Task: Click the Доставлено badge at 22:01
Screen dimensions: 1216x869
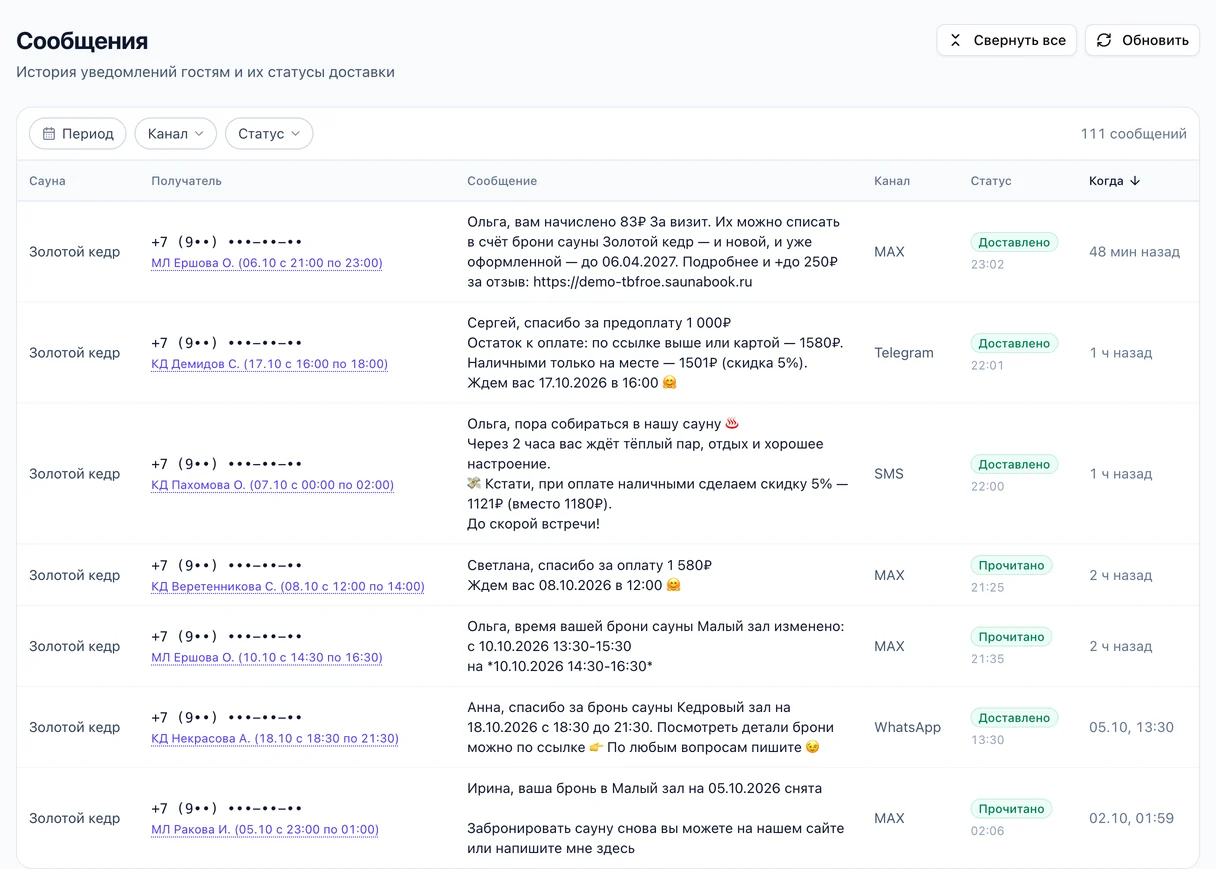Action: pyautogui.click(x=1014, y=343)
